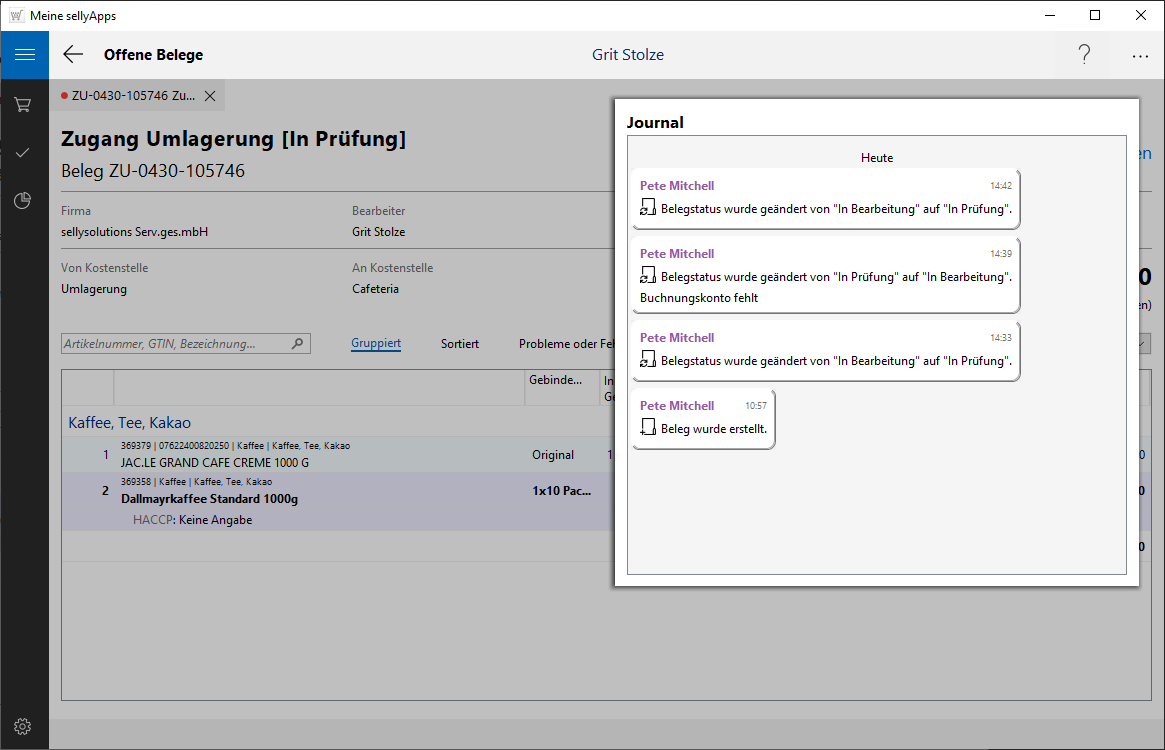Close the ZU-0430-105746 tab
Image resolution: width=1165 pixels, height=750 pixels.
[x=210, y=96]
